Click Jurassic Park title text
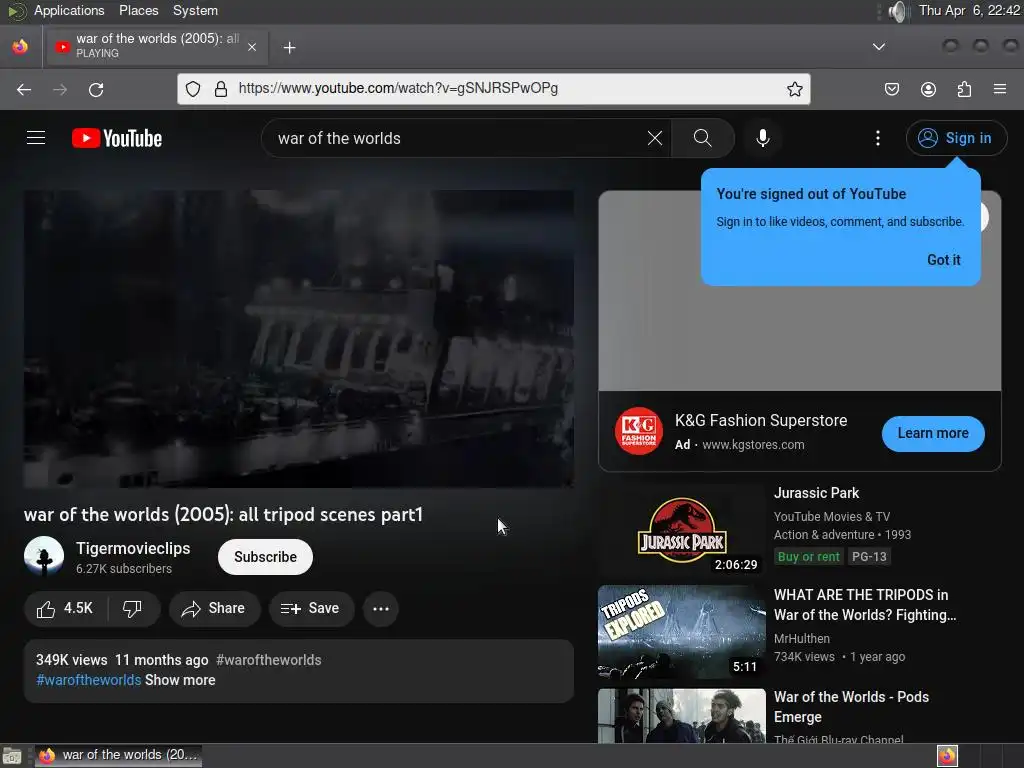The width and height of the screenshot is (1024, 768). (816, 493)
